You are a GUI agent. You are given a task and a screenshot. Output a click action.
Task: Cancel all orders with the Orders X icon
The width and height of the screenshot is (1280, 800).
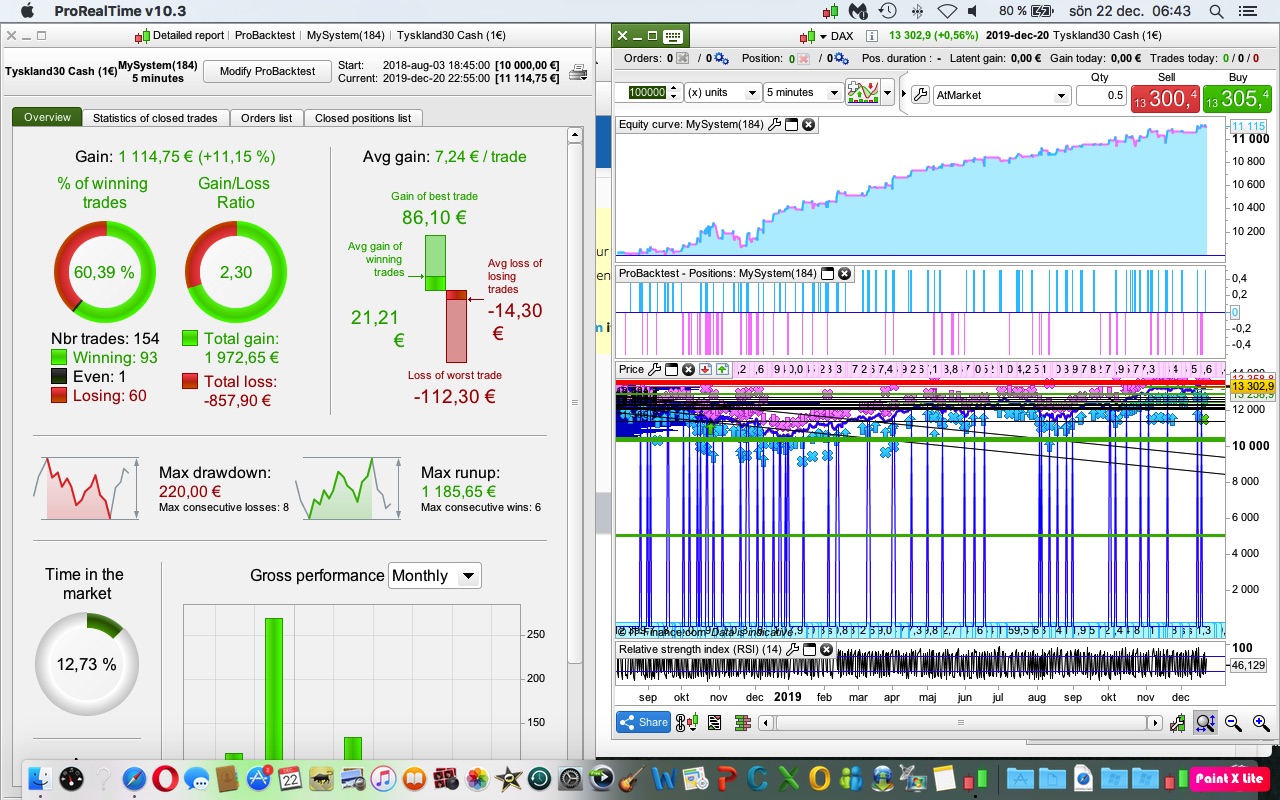click(682, 58)
